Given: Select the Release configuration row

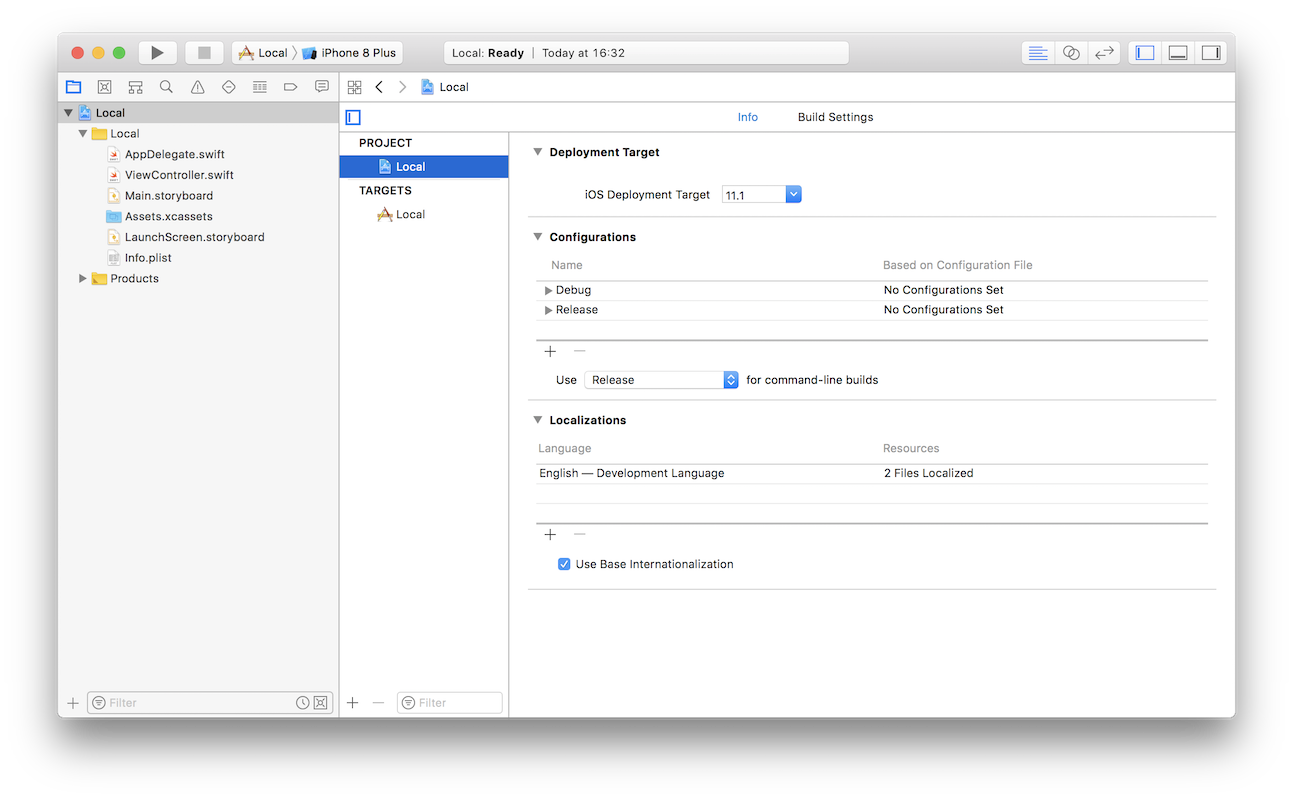Looking at the screenshot, I should 578,309.
